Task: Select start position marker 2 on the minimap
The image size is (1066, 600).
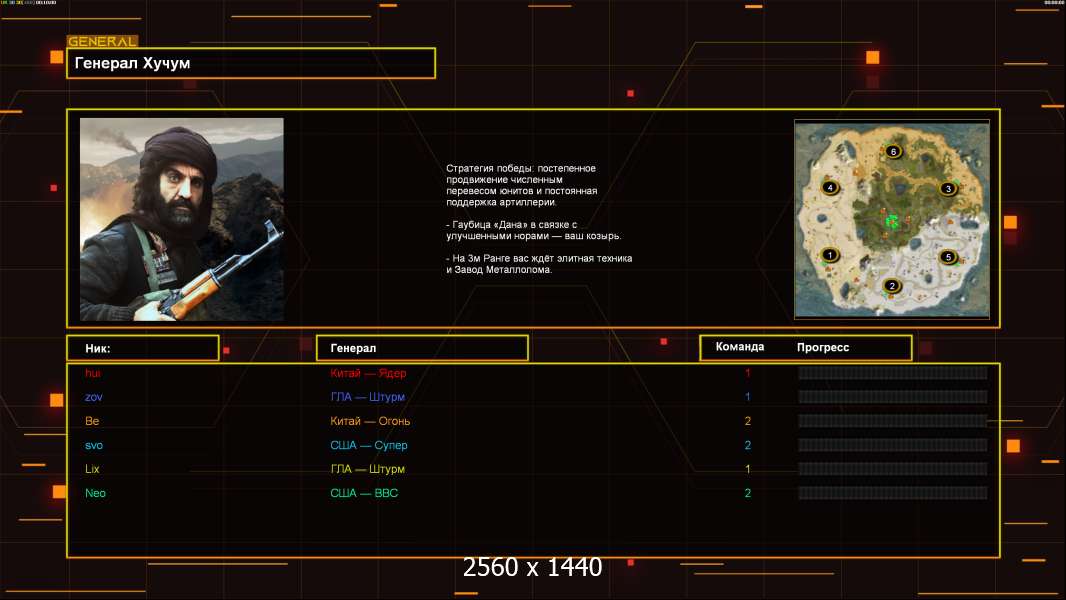Action: click(x=892, y=286)
